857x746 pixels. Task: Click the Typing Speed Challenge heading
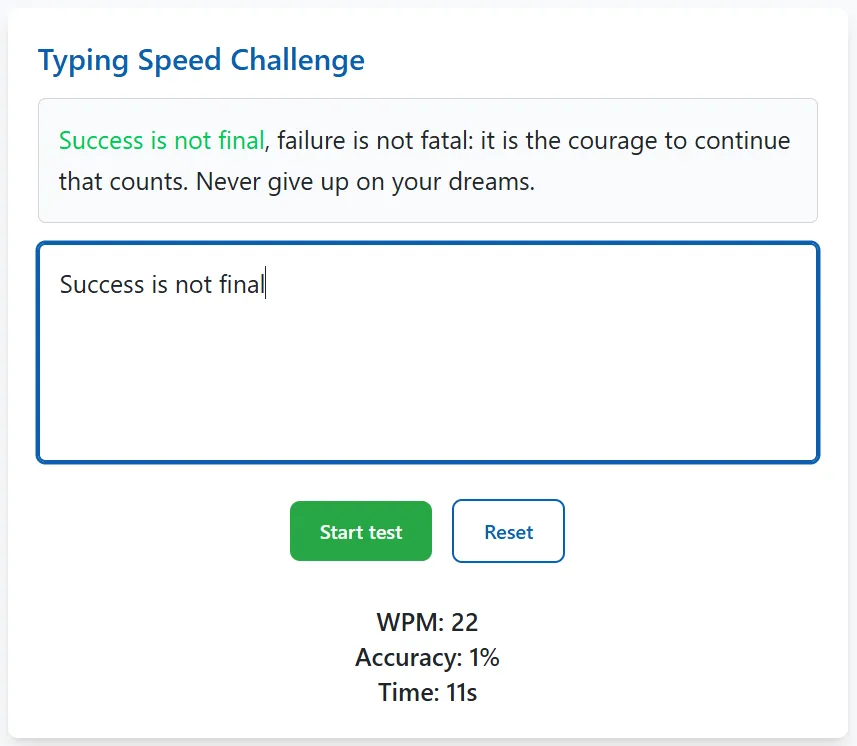tap(201, 60)
